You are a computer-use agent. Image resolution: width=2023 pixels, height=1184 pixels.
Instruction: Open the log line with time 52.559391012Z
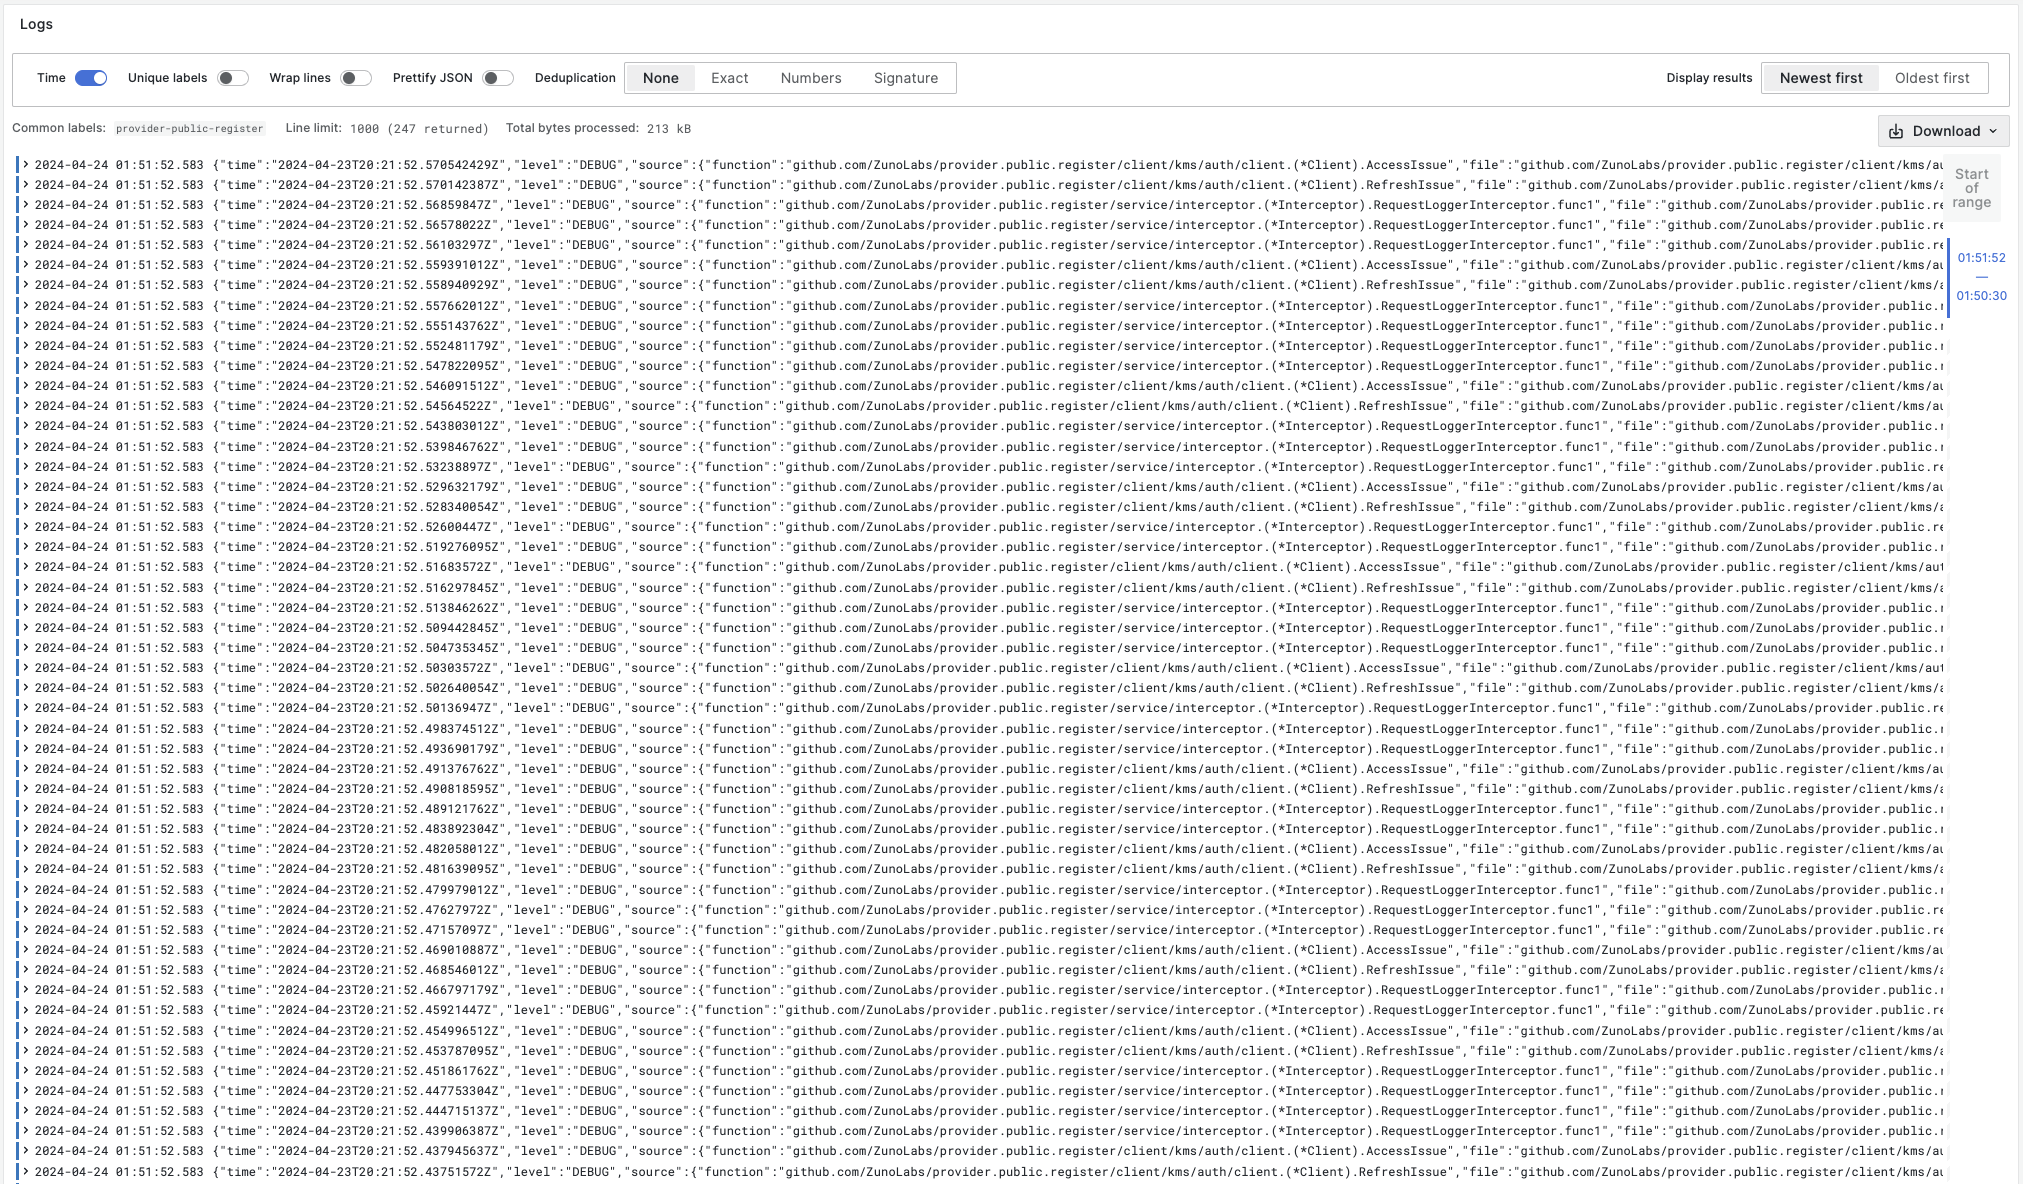(26, 265)
